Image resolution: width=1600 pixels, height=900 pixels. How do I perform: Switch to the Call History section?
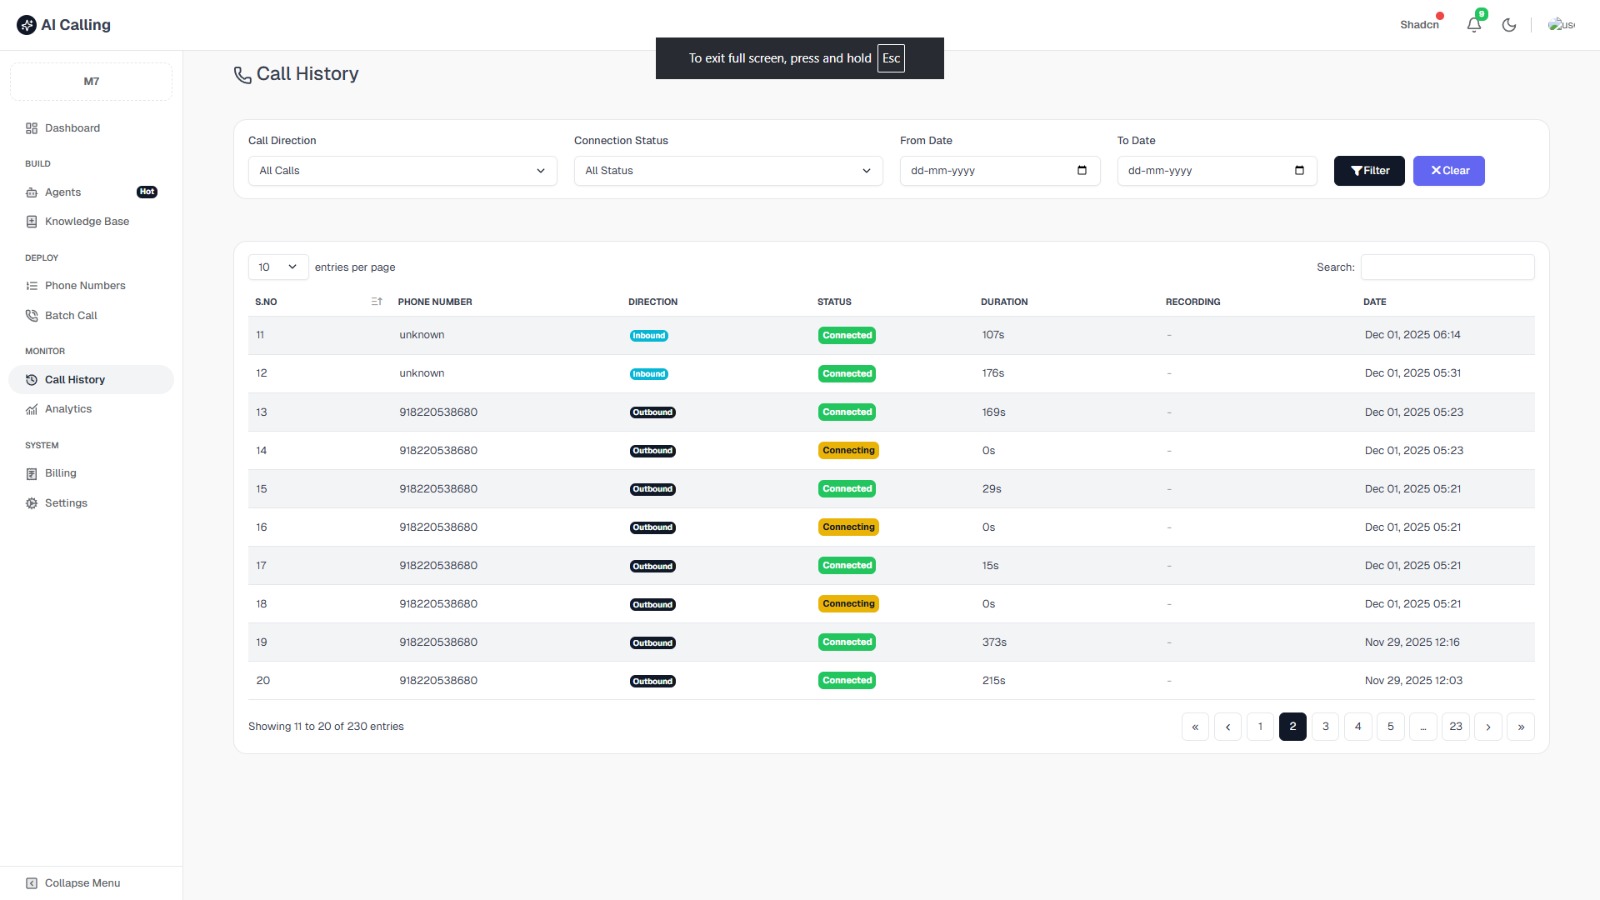[75, 379]
